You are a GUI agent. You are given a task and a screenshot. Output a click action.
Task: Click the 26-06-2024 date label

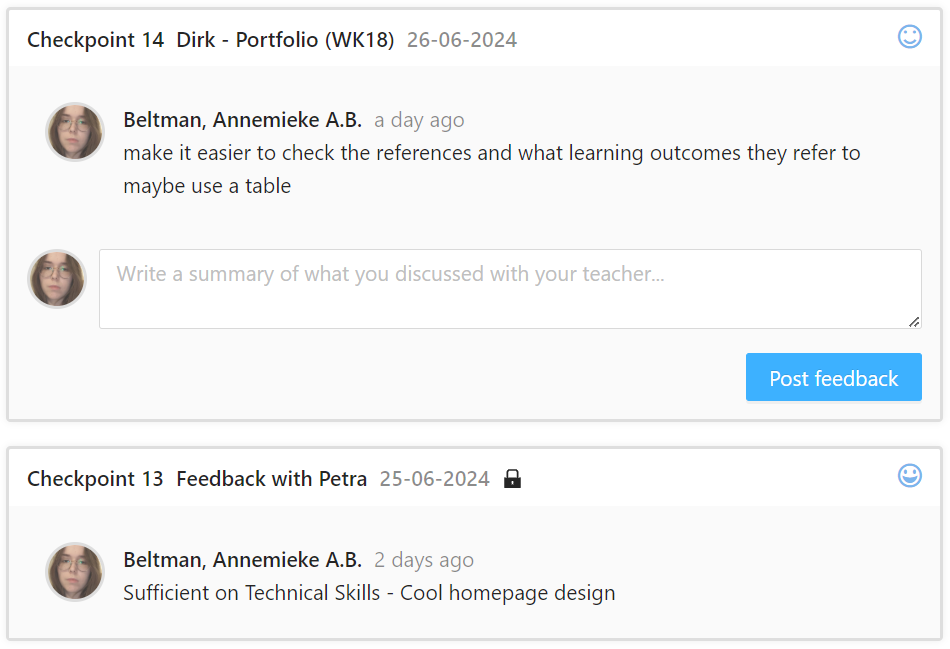click(462, 40)
